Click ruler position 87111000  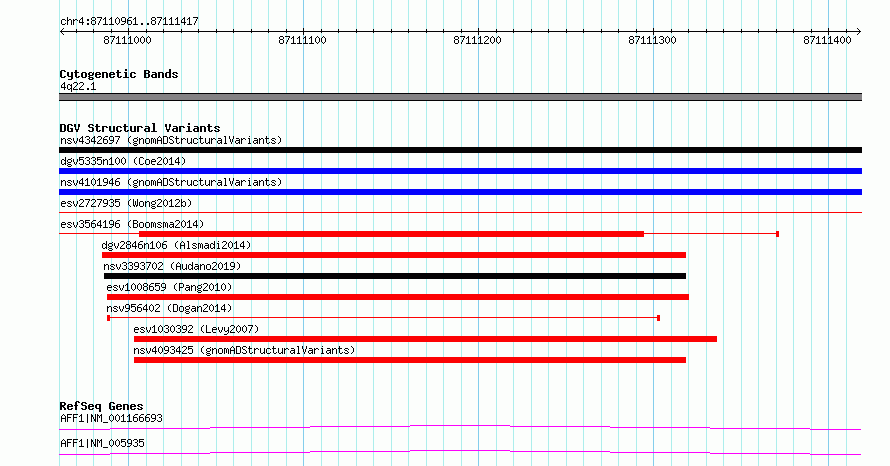(128, 40)
